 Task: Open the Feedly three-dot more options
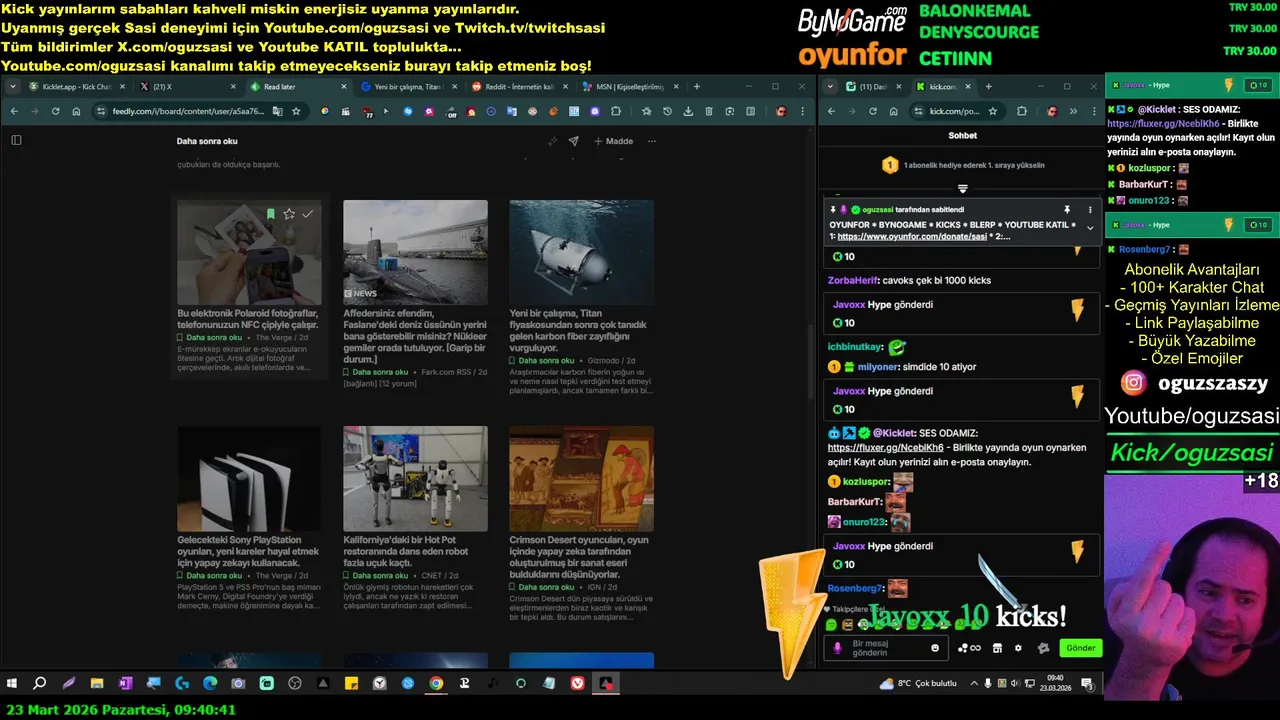pyautogui.click(x=652, y=141)
